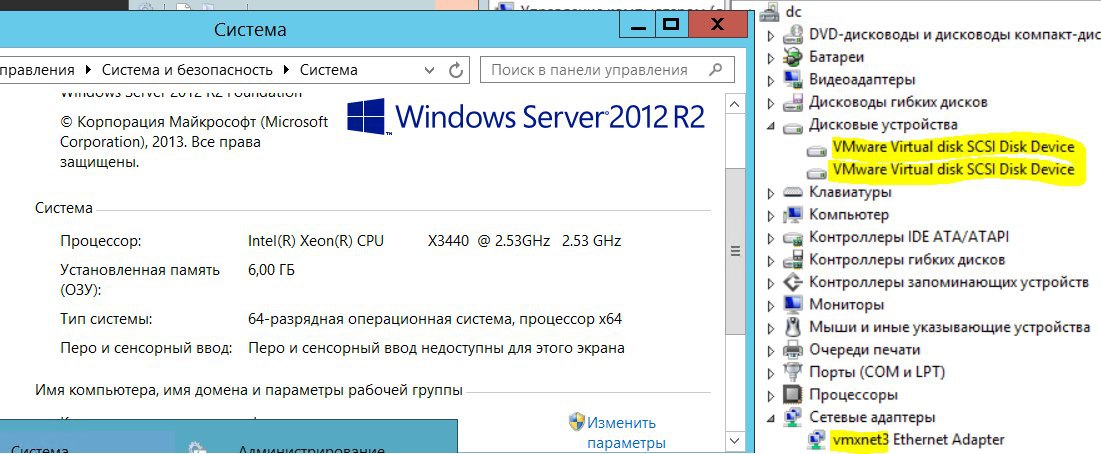Open the breadcrumb arrow after Система и безопасность
The image size is (1101, 454).
coord(286,70)
